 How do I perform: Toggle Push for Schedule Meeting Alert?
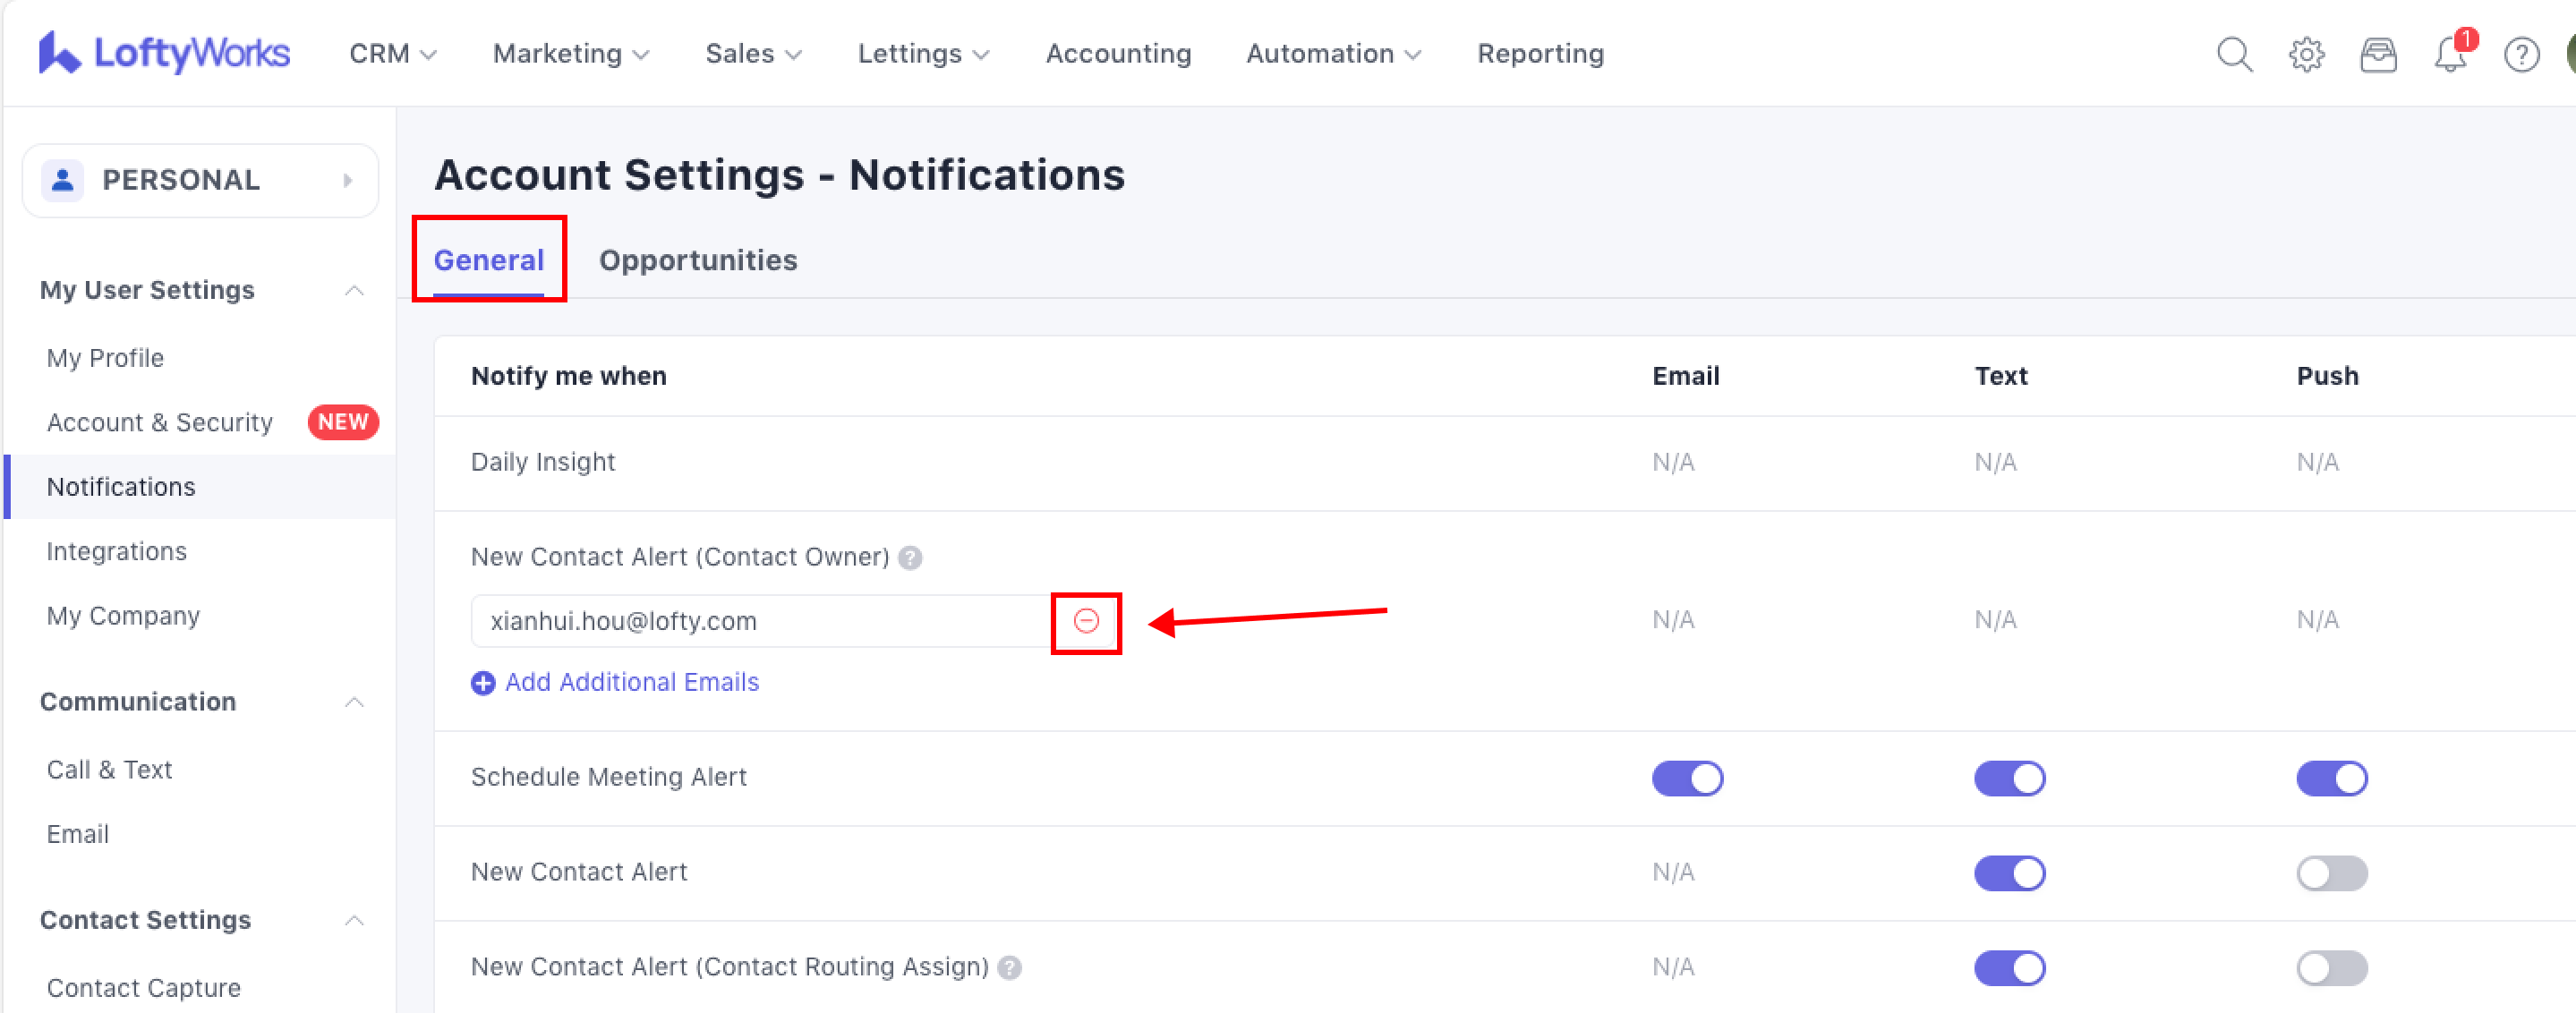[2331, 778]
